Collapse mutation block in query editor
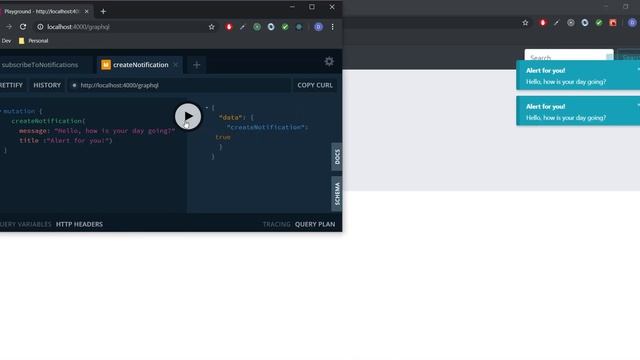Image resolution: width=640 pixels, height=360 pixels. coord(1,111)
